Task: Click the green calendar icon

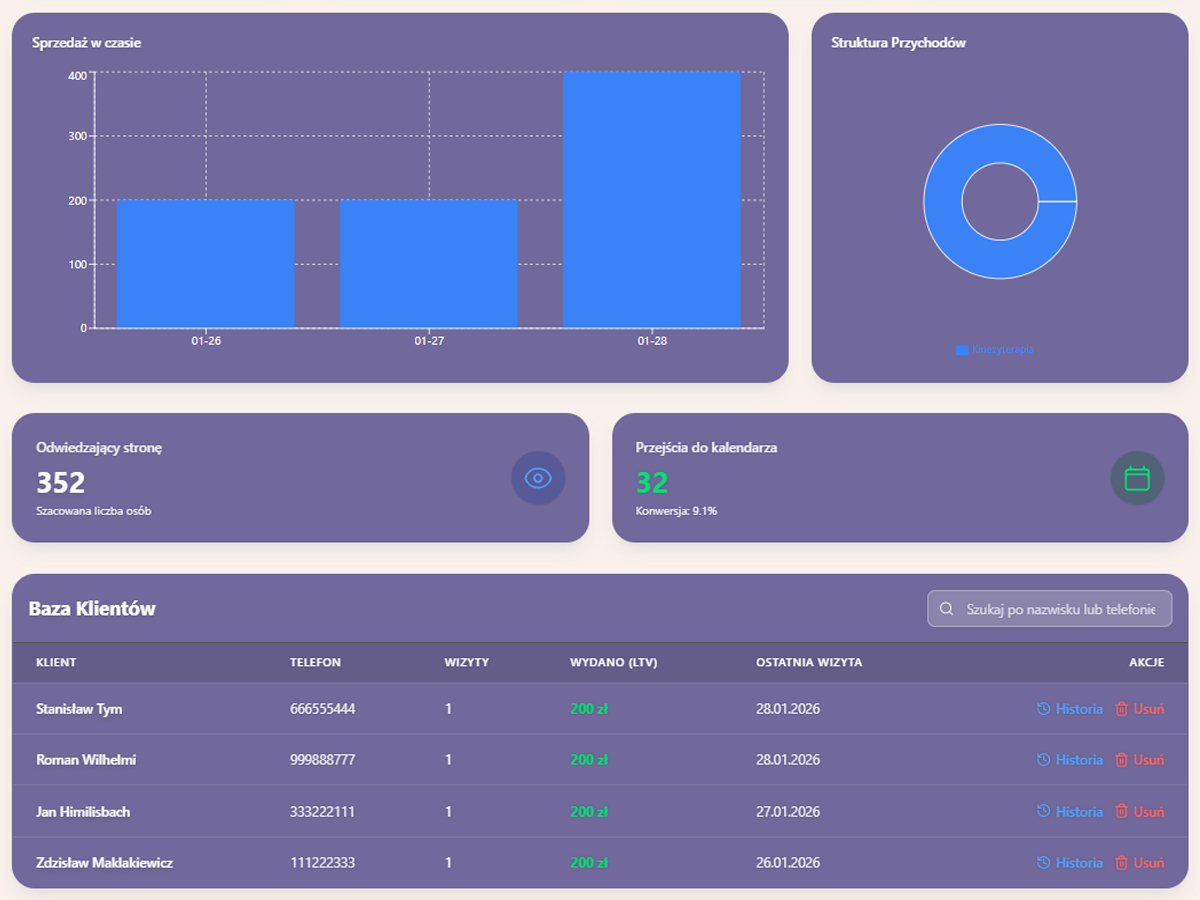Action: click(1137, 478)
